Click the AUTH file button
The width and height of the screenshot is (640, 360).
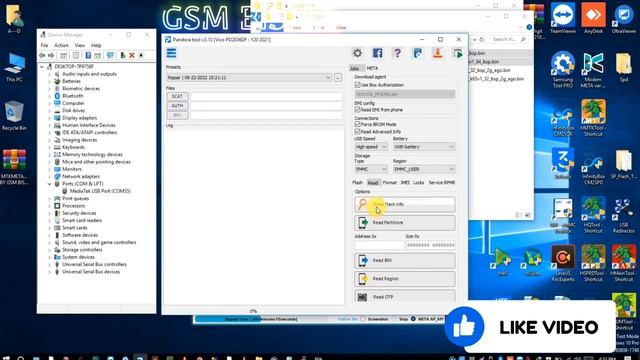(x=177, y=106)
